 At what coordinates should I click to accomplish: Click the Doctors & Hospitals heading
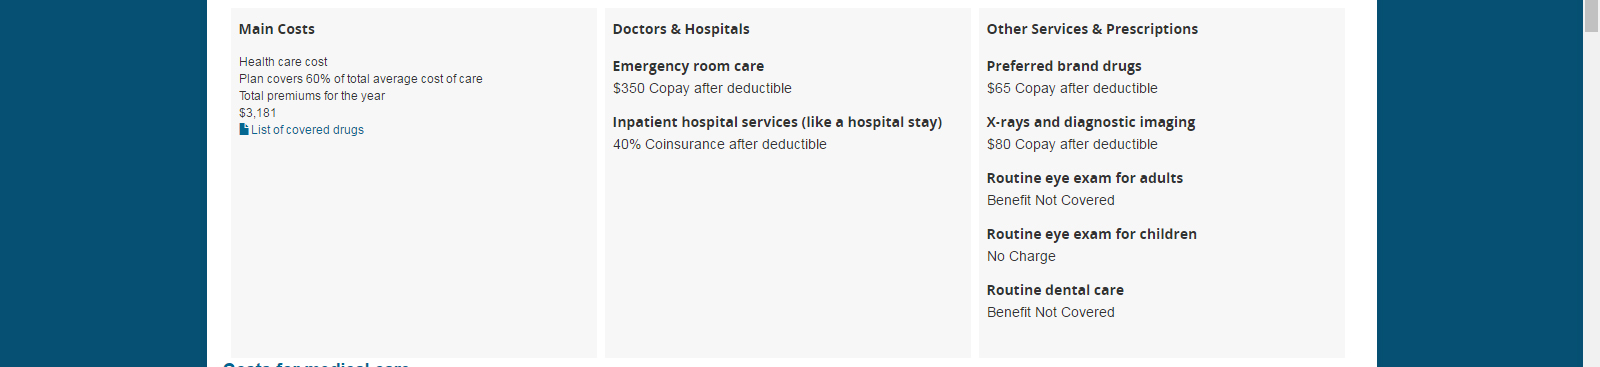(681, 29)
